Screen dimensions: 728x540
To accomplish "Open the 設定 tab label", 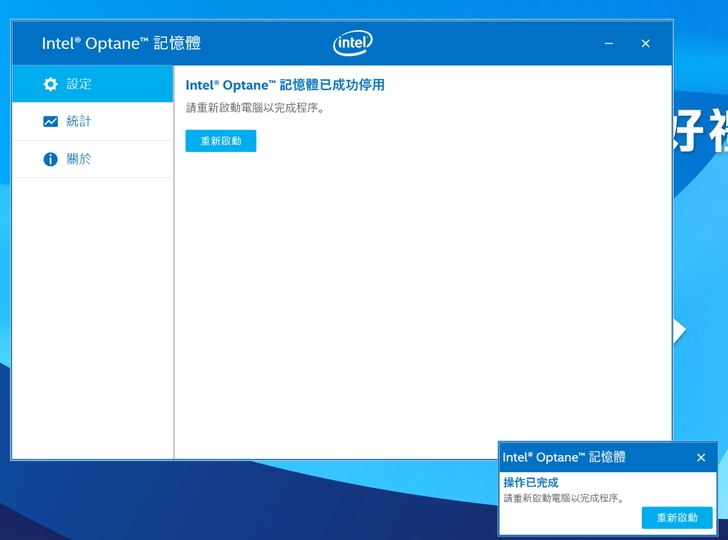I will point(79,85).
